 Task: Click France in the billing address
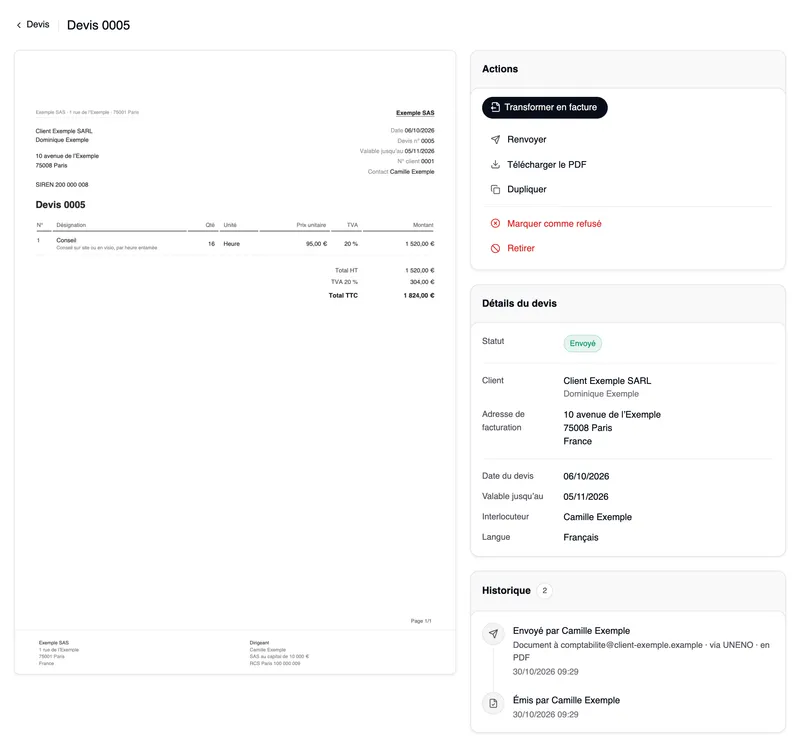coord(578,441)
